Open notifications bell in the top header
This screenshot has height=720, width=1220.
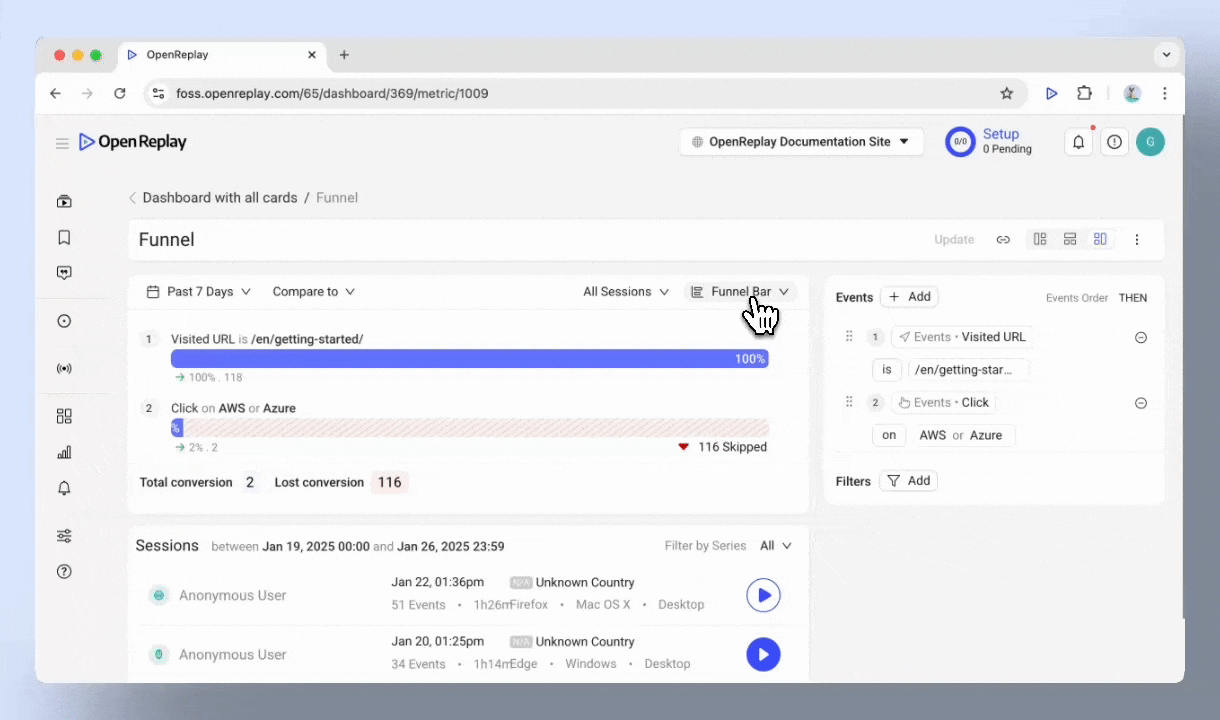[1079, 142]
